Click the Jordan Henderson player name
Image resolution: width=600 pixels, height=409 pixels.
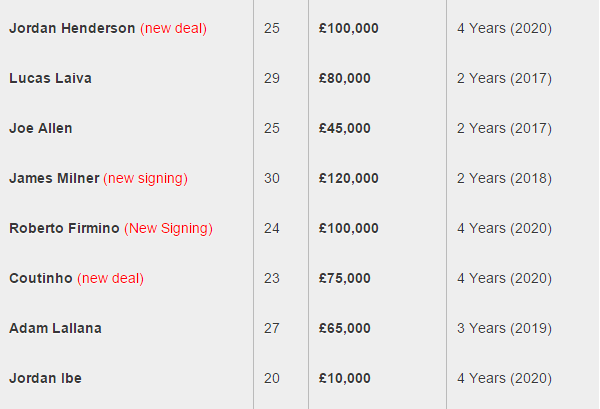click(x=72, y=28)
